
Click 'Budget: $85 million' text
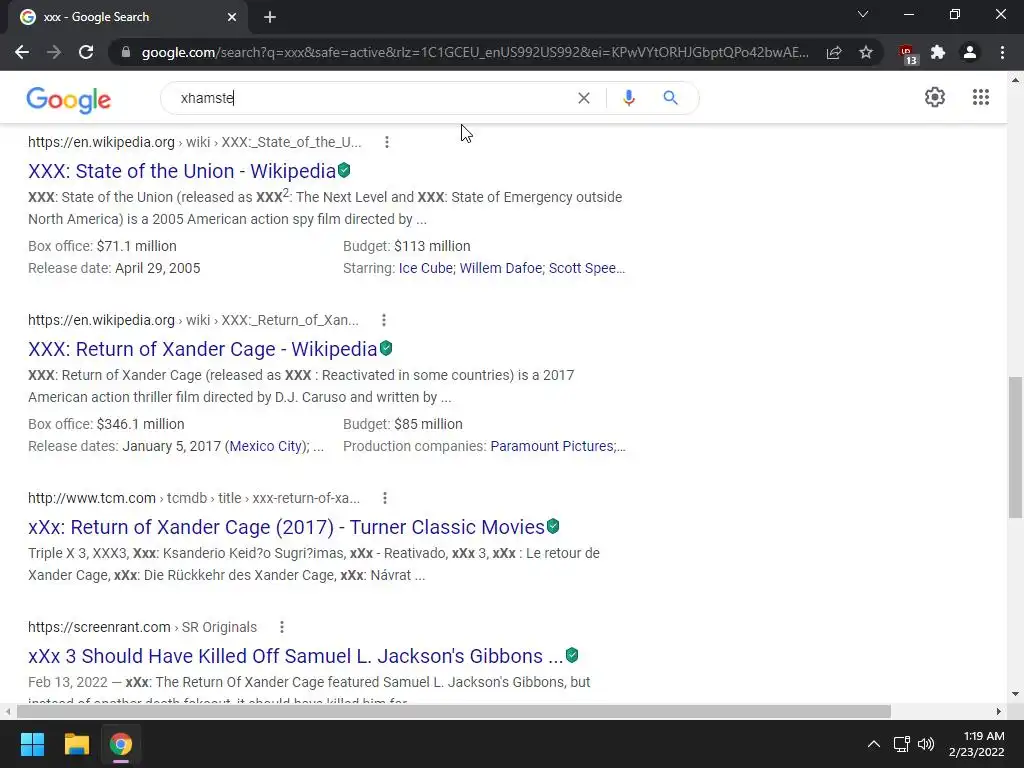[403, 424]
